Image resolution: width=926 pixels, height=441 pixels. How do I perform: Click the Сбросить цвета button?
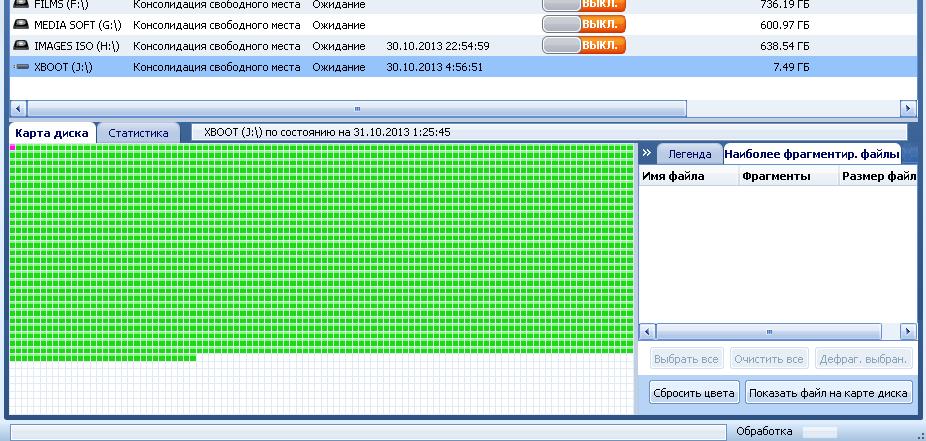coord(694,393)
